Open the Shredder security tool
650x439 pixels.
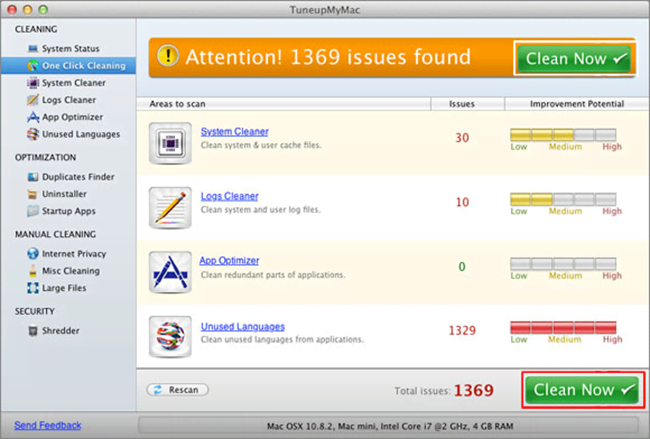click(61, 331)
